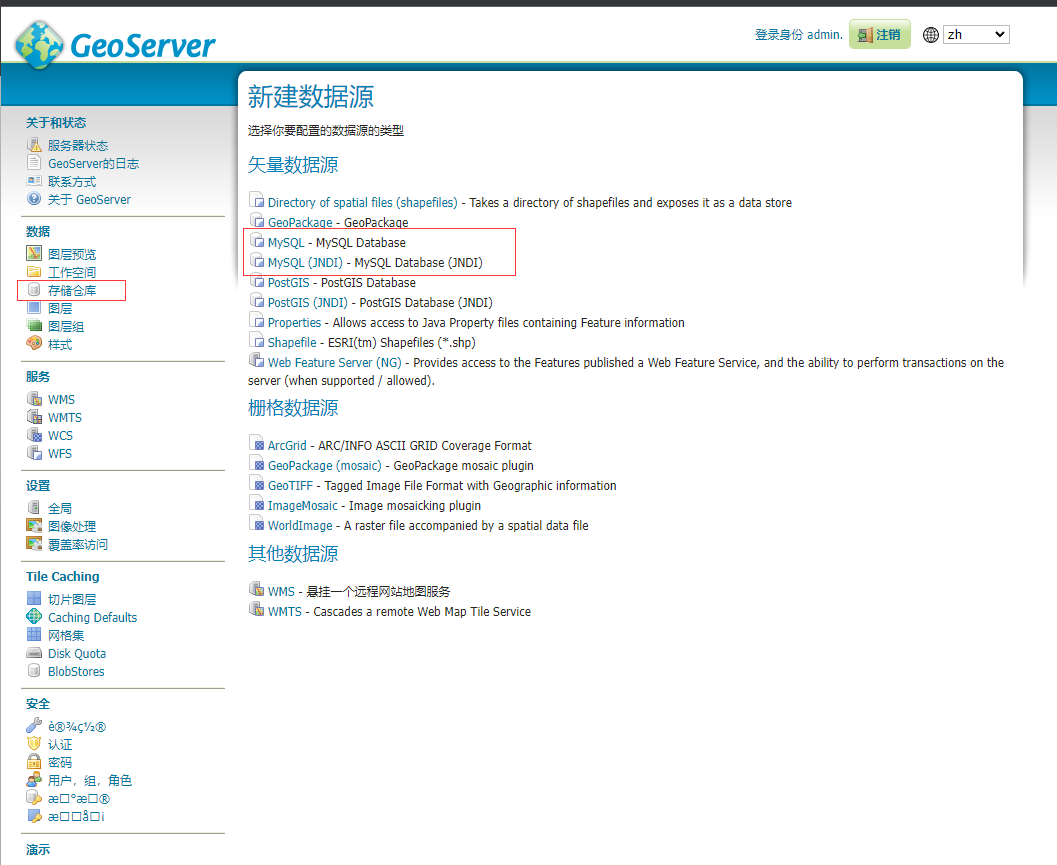Open the WFS service settings icon
The width and height of the screenshot is (1057, 865).
33,453
